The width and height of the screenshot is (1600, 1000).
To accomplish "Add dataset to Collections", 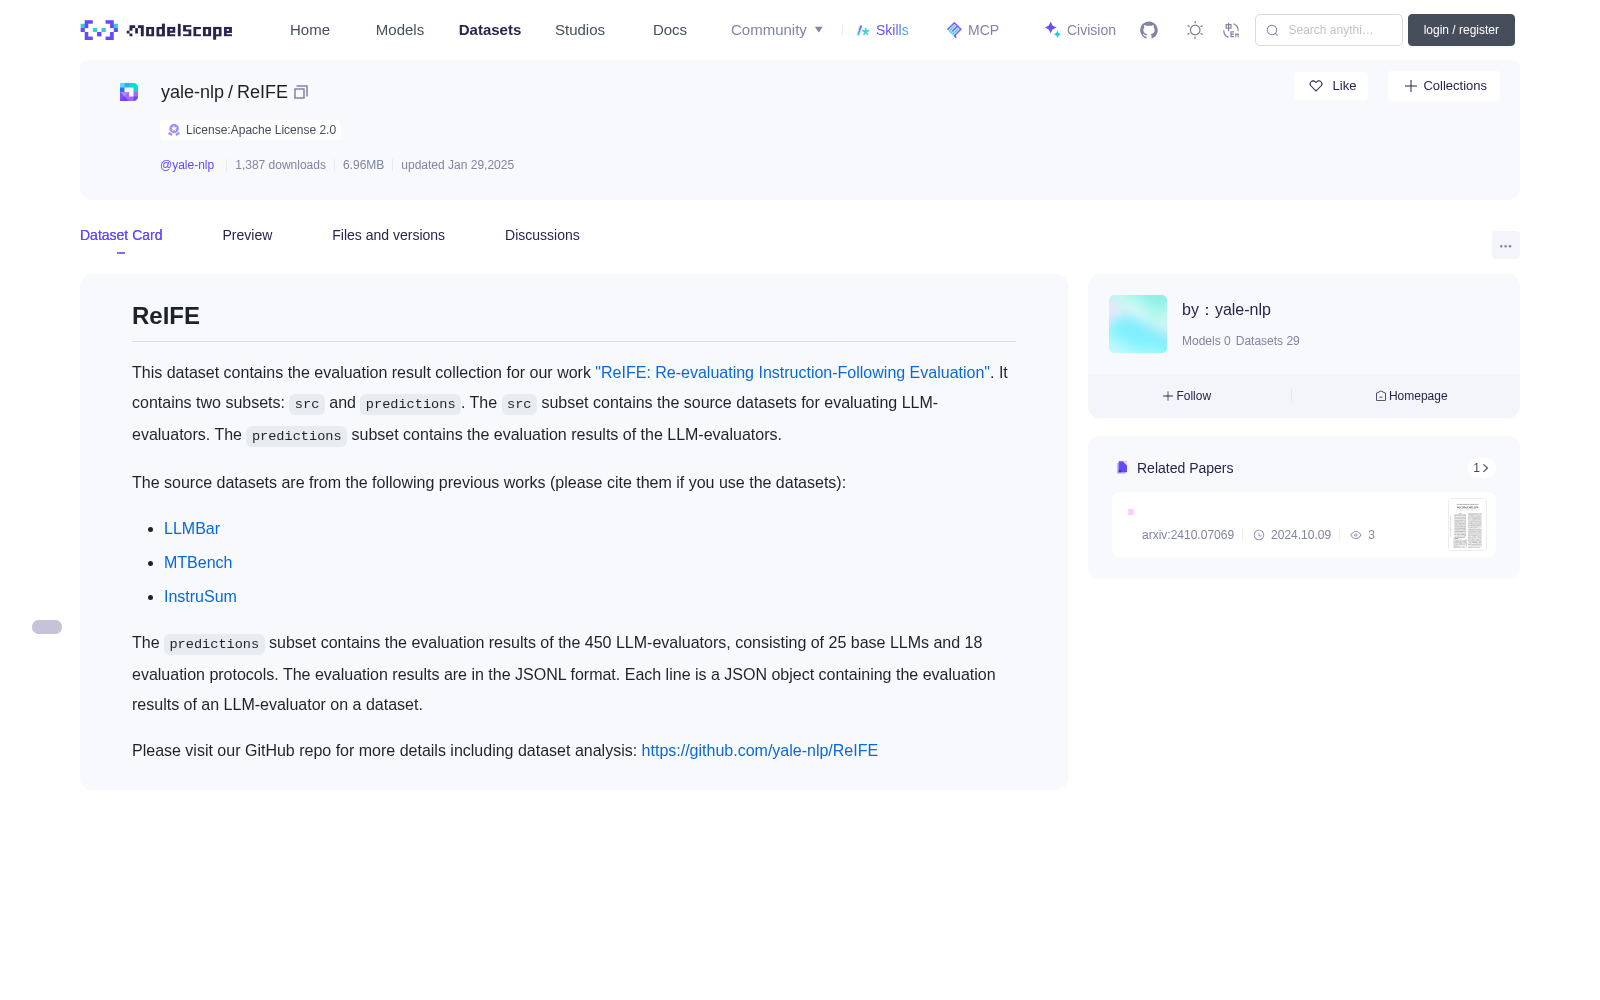I will point(1444,86).
